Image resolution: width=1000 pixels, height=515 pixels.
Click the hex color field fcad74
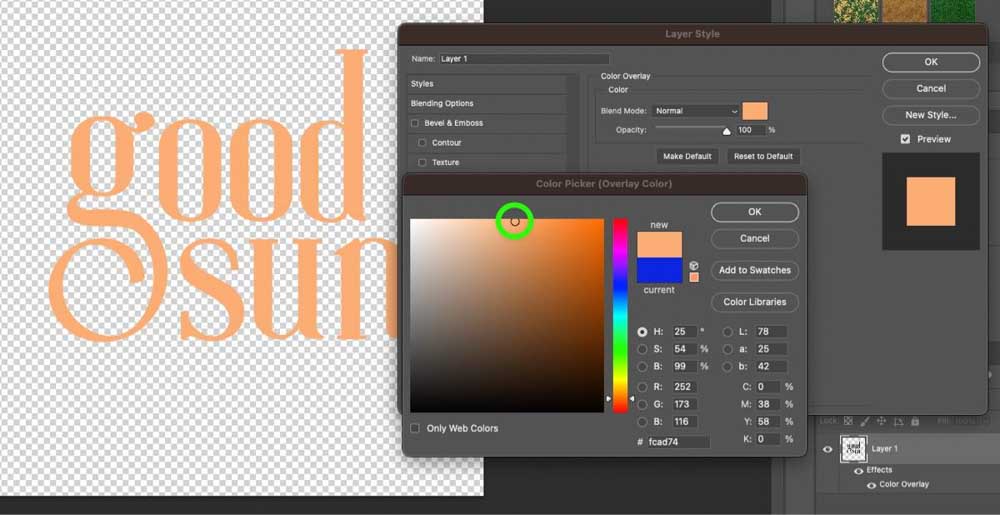click(678, 442)
